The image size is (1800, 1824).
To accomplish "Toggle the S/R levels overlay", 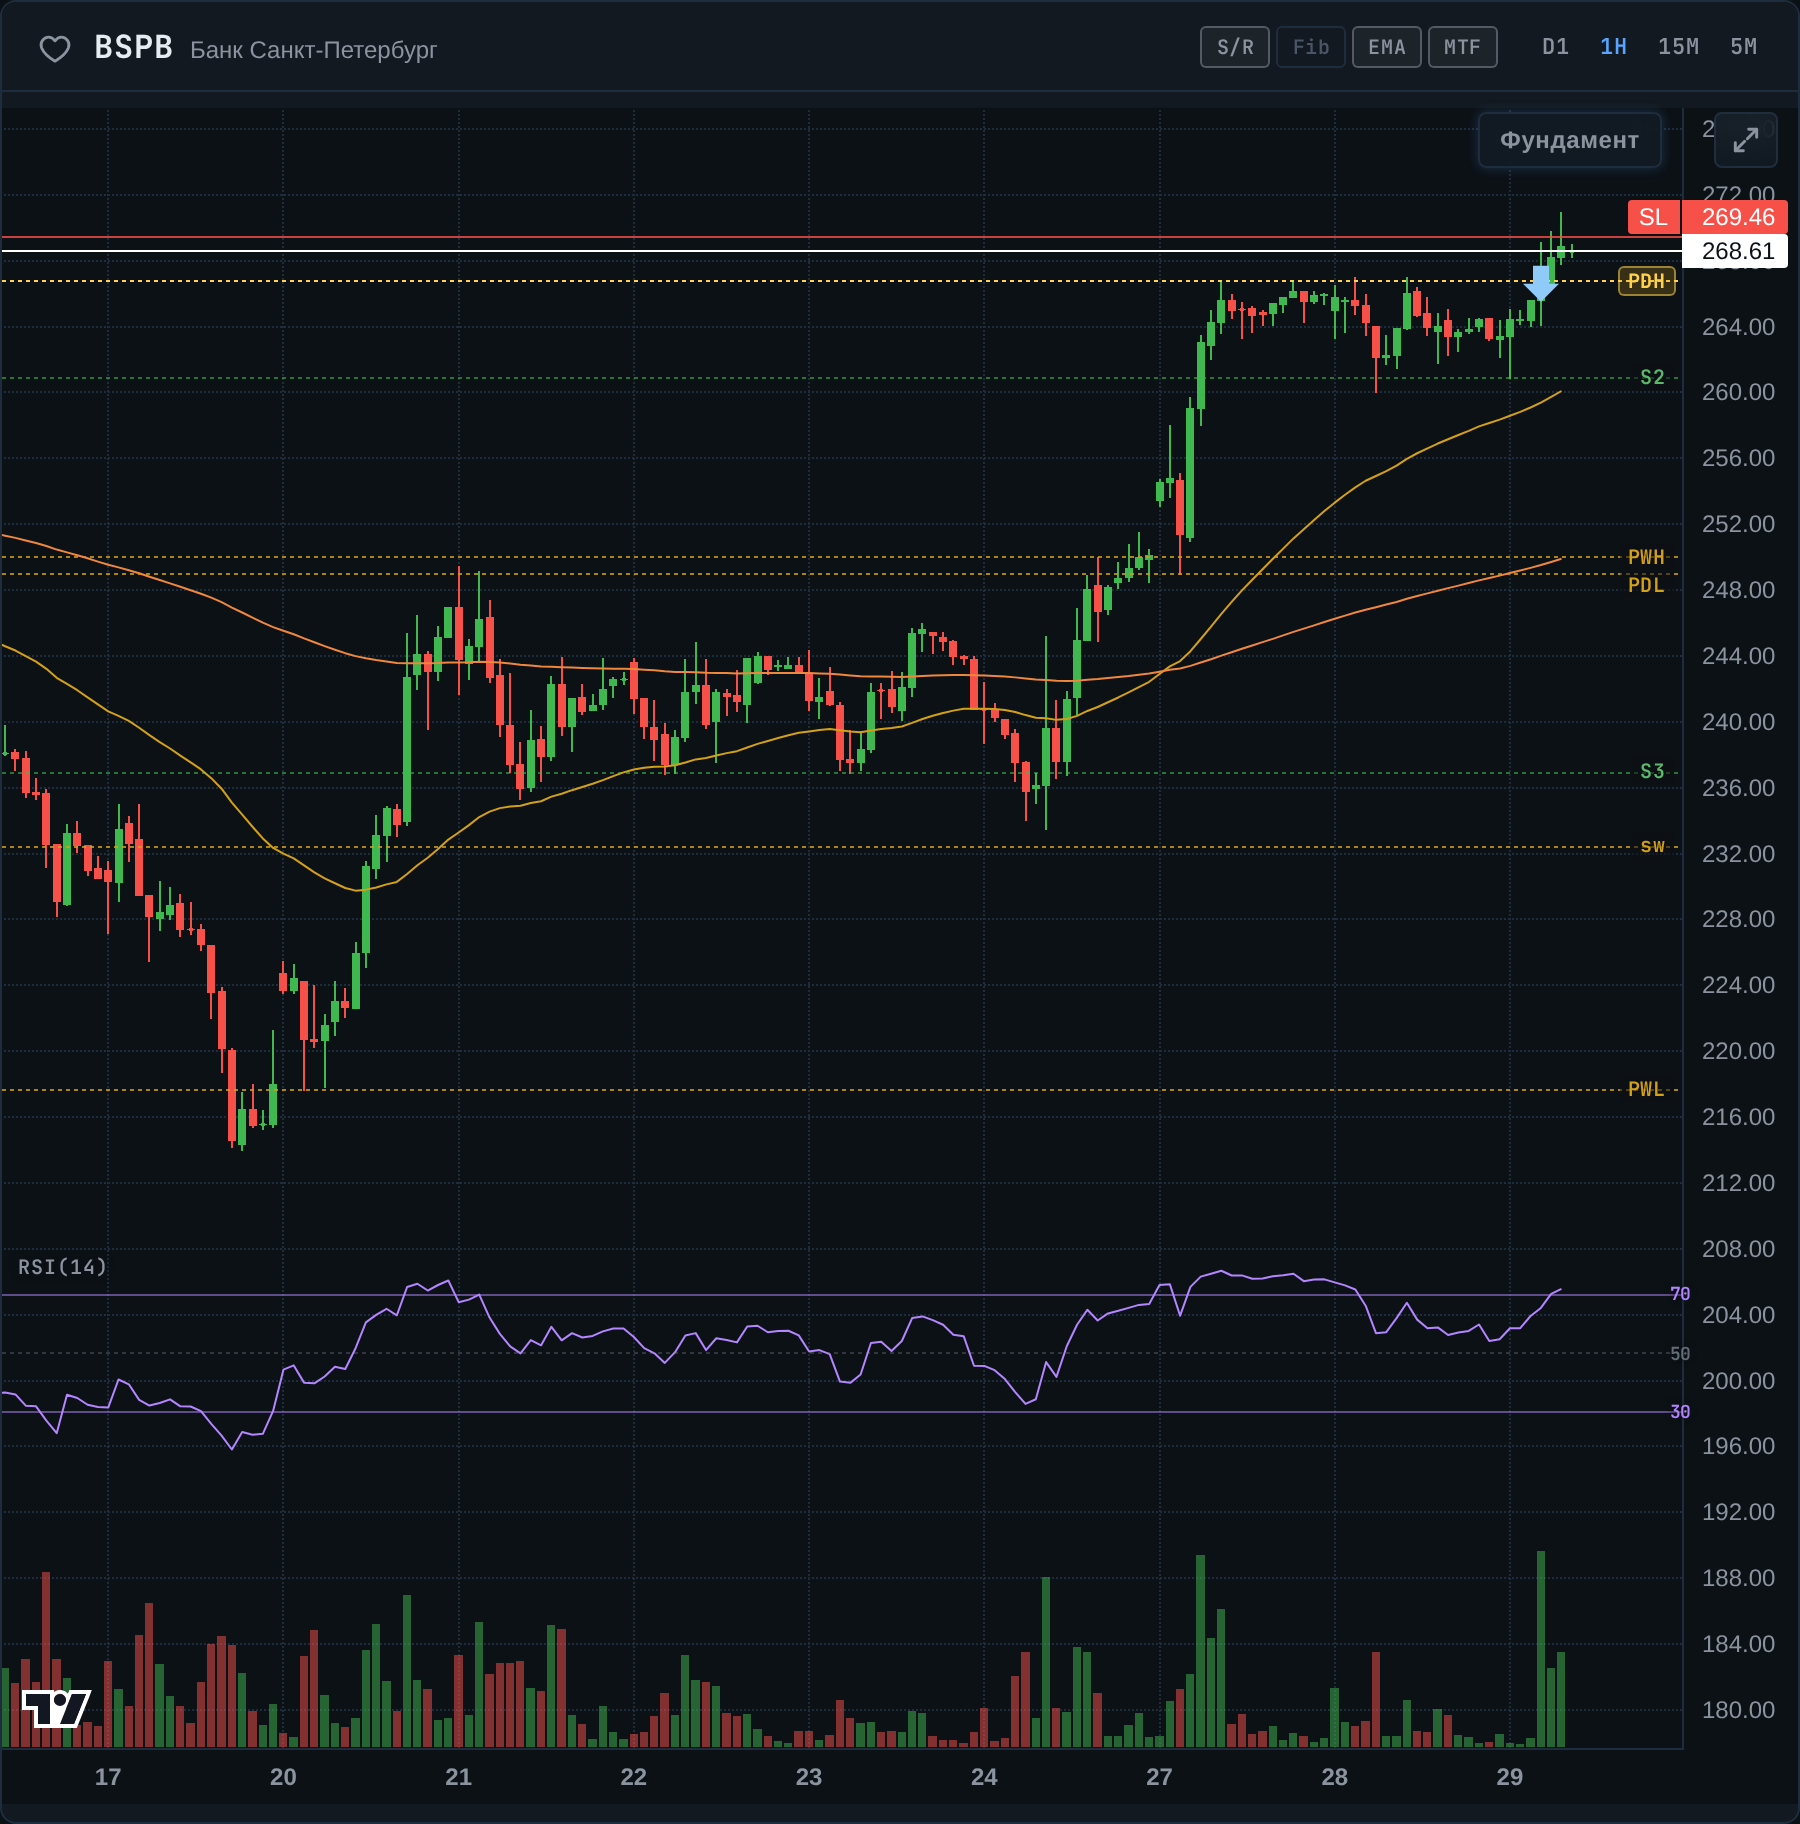I will [1234, 47].
